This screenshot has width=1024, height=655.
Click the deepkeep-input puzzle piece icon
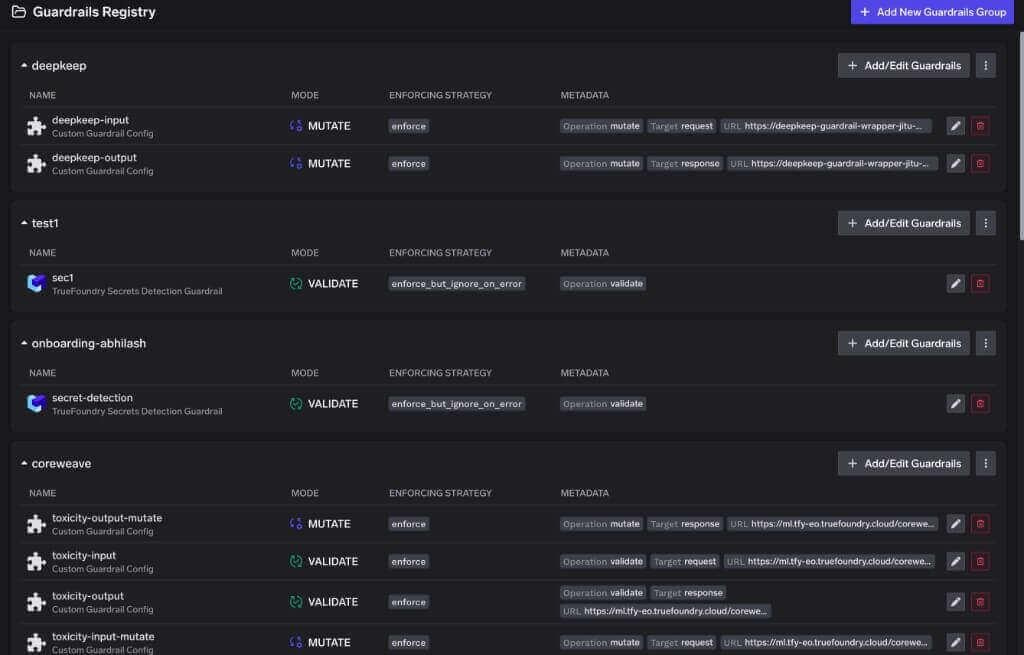pos(36,126)
